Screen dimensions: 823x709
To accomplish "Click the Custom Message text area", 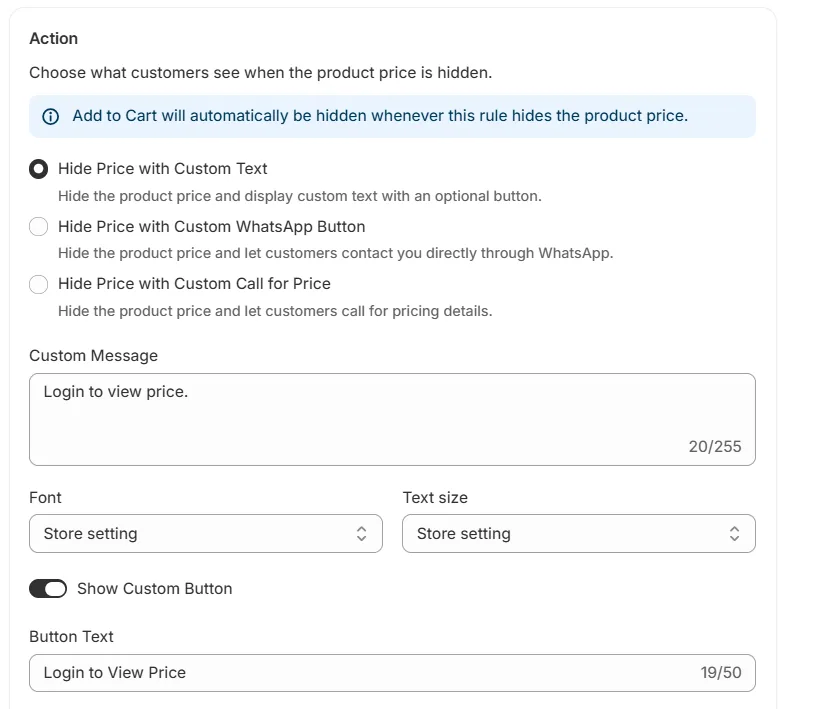I will pos(393,419).
